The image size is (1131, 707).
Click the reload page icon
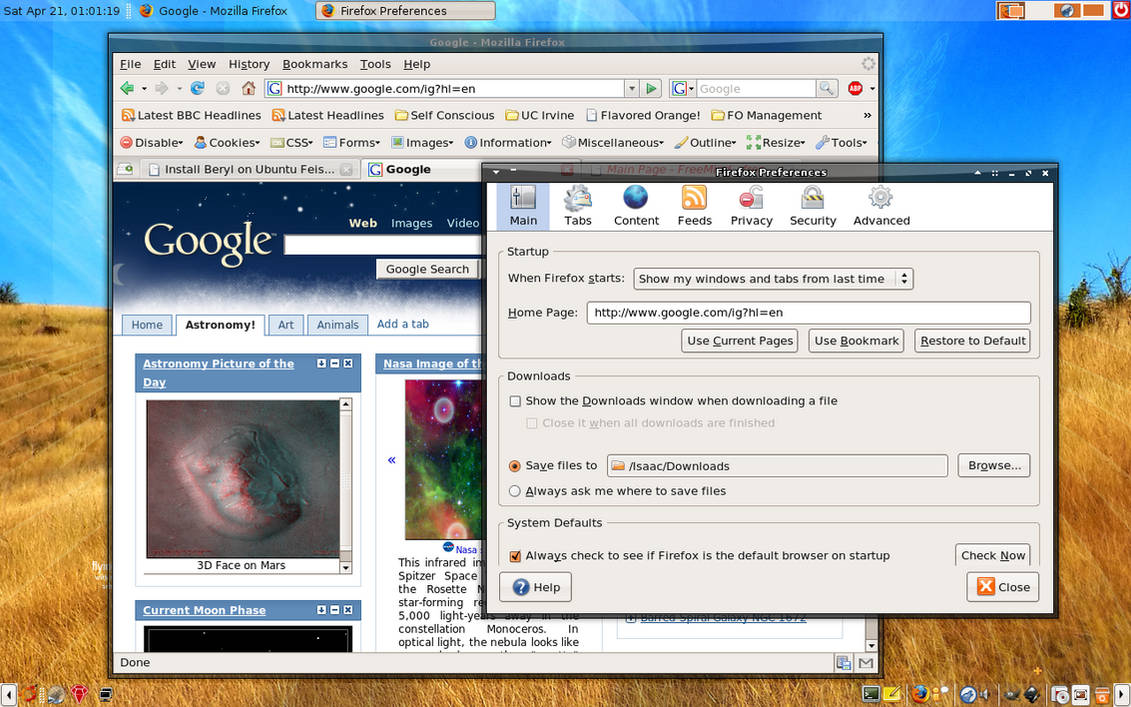click(197, 88)
